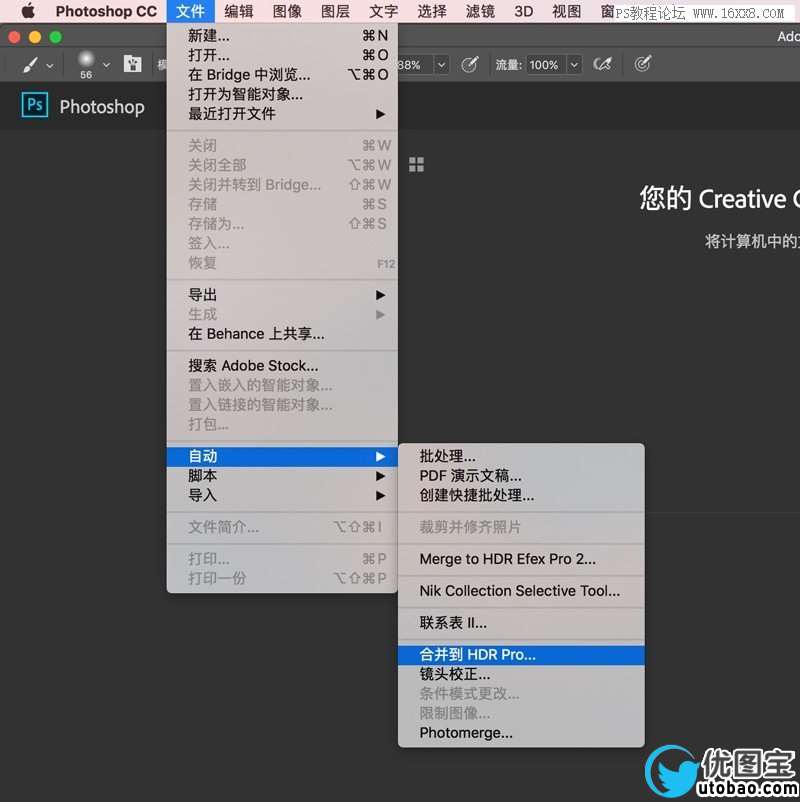Image resolution: width=800 pixels, height=802 pixels.
Task: Toggle pressure for opacity icon
Action: (x=469, y=64)
